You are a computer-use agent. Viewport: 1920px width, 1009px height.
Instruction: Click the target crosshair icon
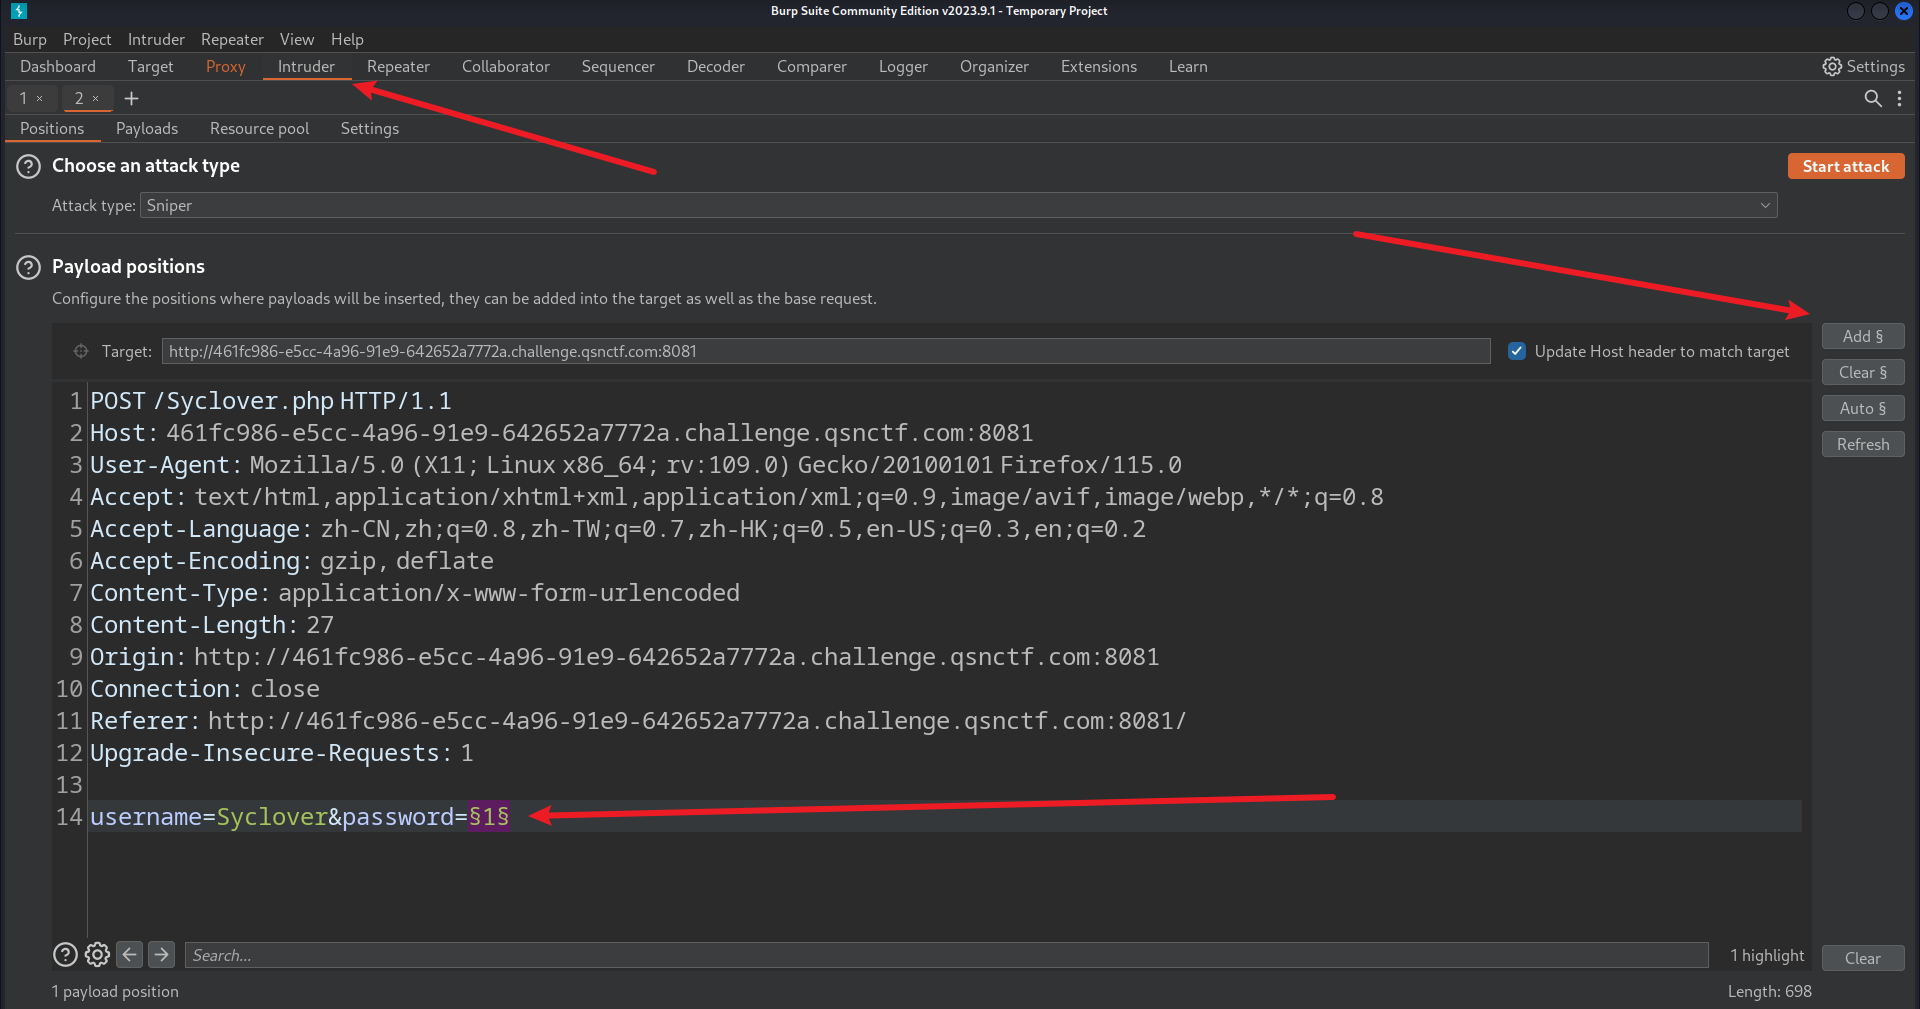click(x=81, y=351)
